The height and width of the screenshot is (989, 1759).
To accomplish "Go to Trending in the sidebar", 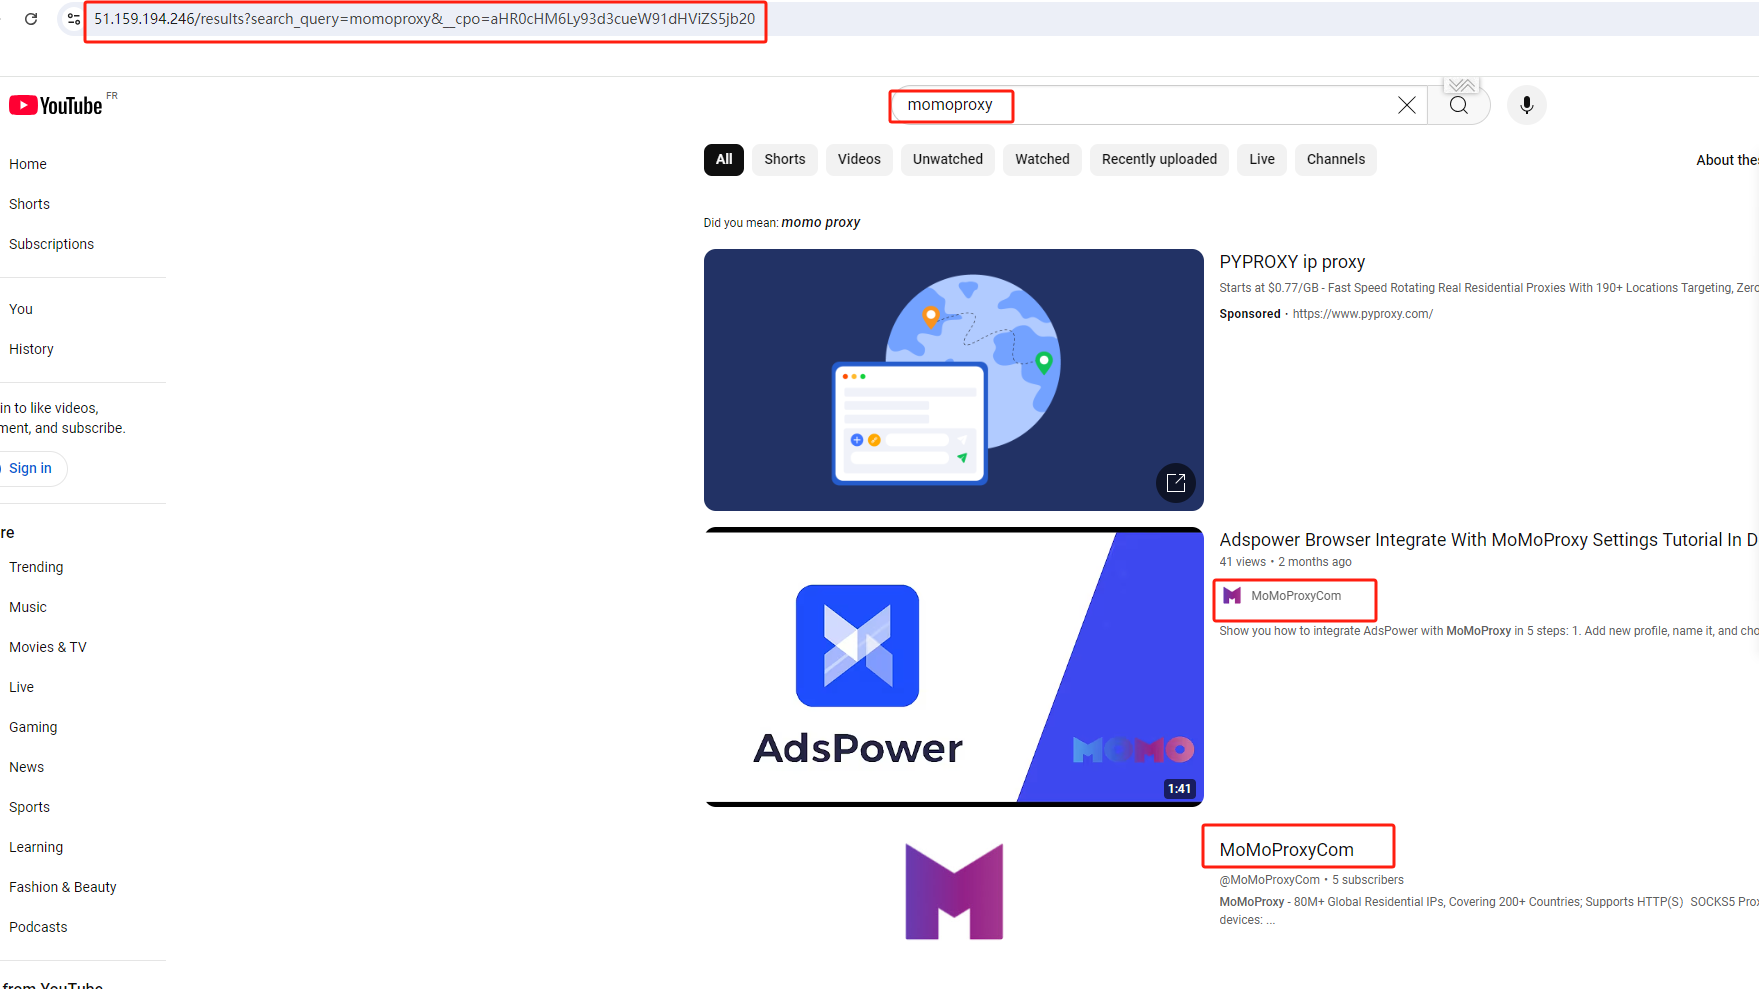I will 36,567.
